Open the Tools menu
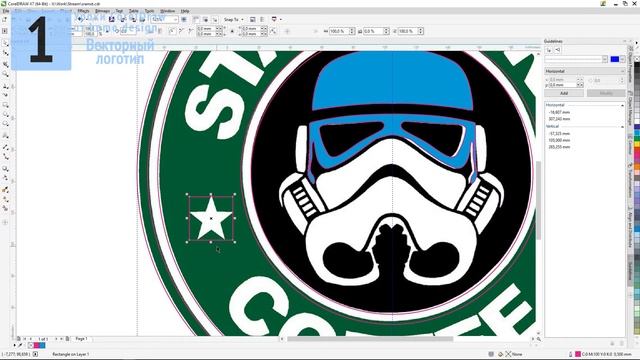 coord(149,11)
